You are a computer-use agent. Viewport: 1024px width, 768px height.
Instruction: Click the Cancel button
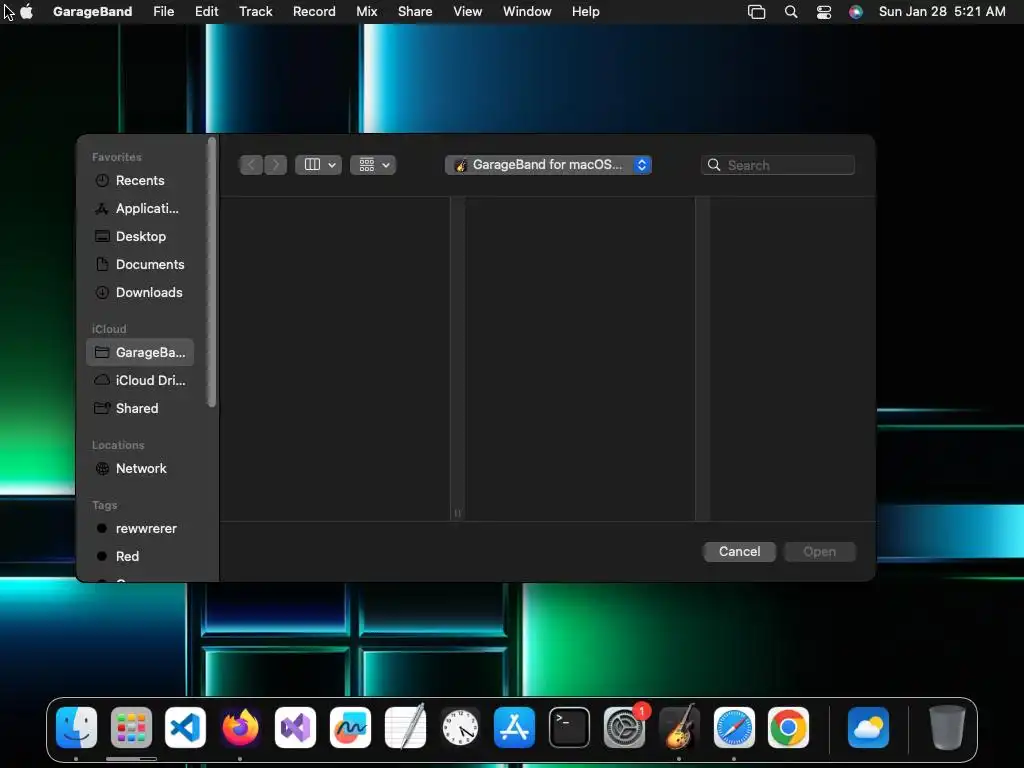coord(739,552)
